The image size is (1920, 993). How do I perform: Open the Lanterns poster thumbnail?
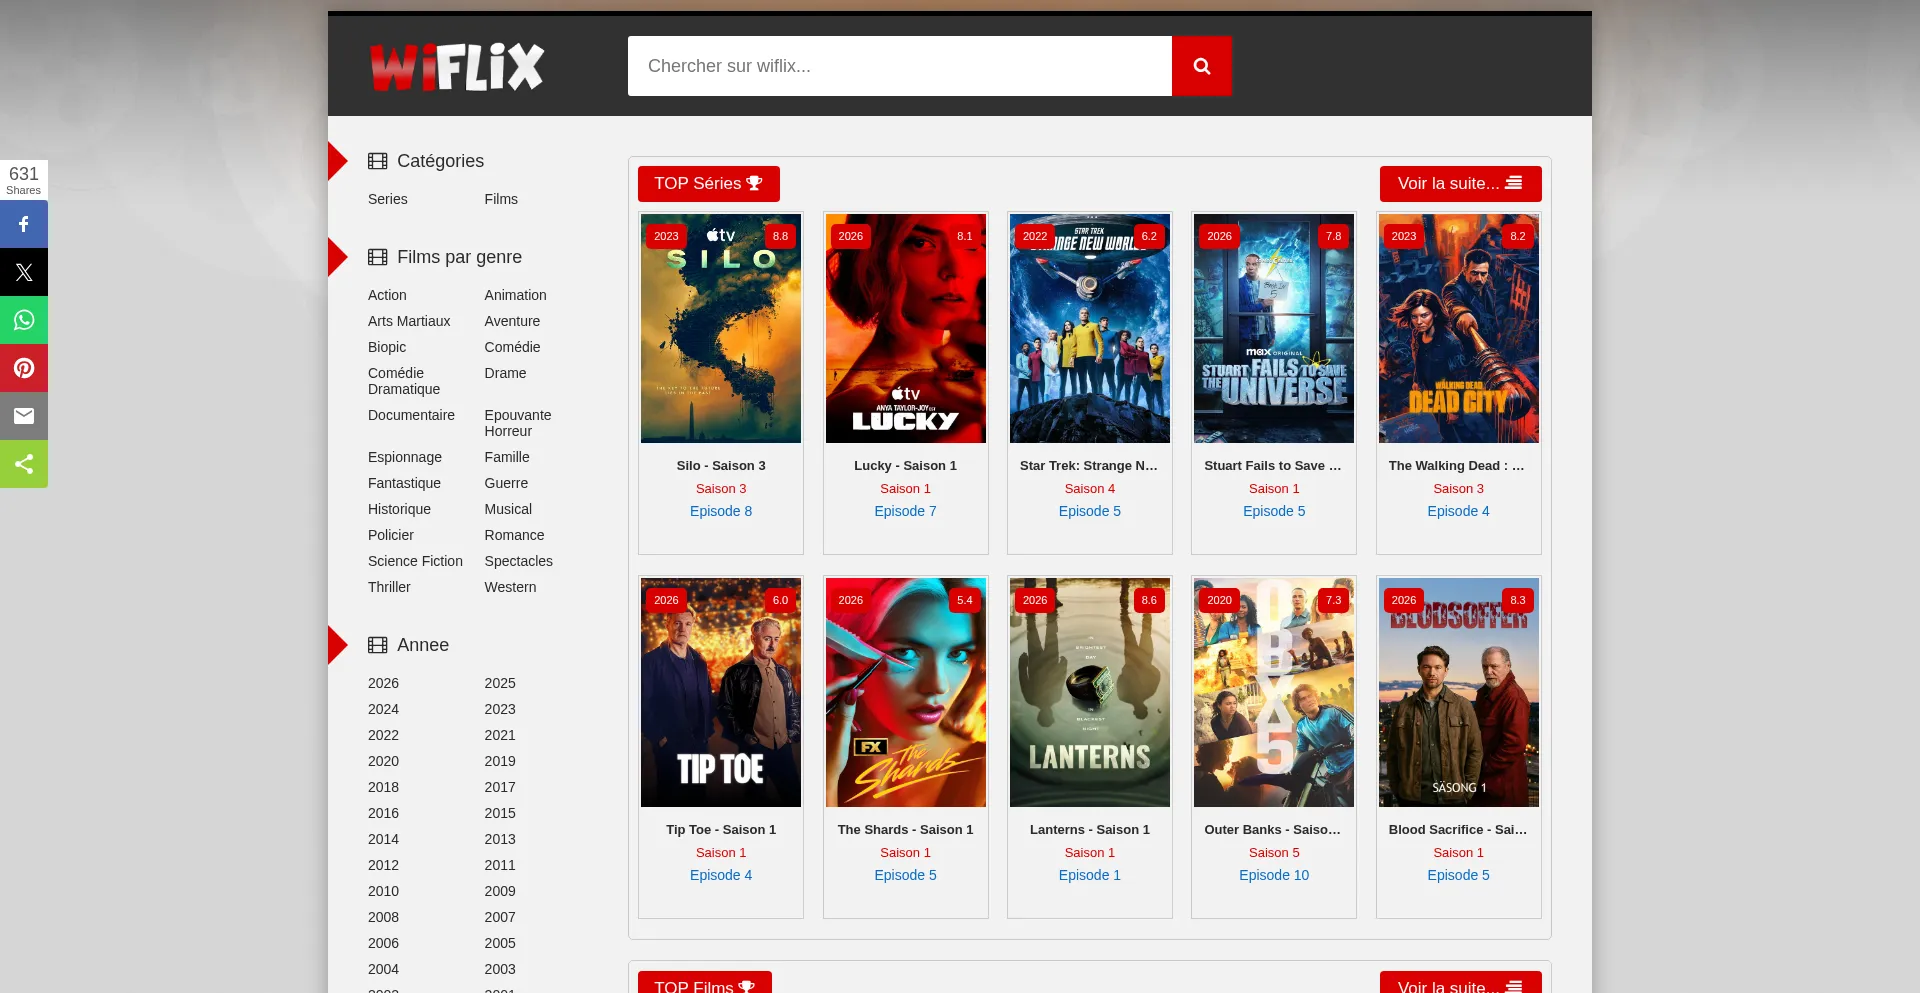click(x=1090, y=692)
